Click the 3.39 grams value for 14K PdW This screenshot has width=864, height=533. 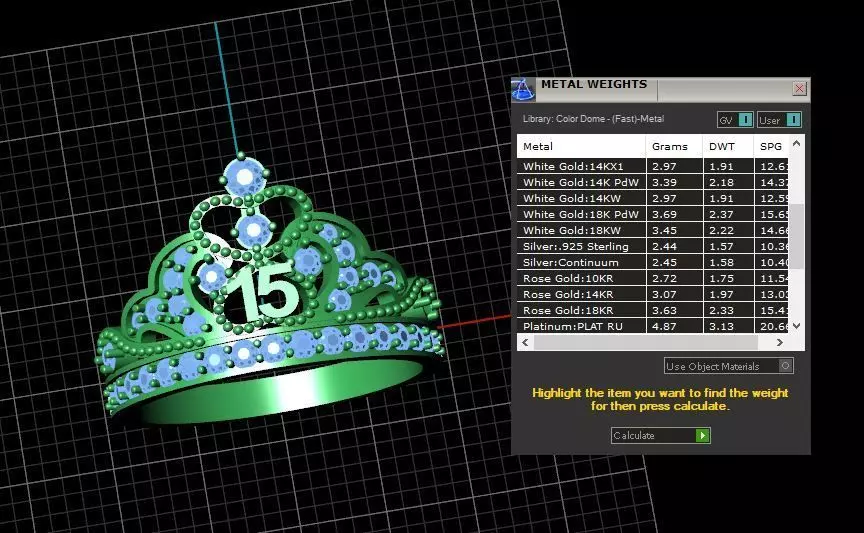pos(664,182)
